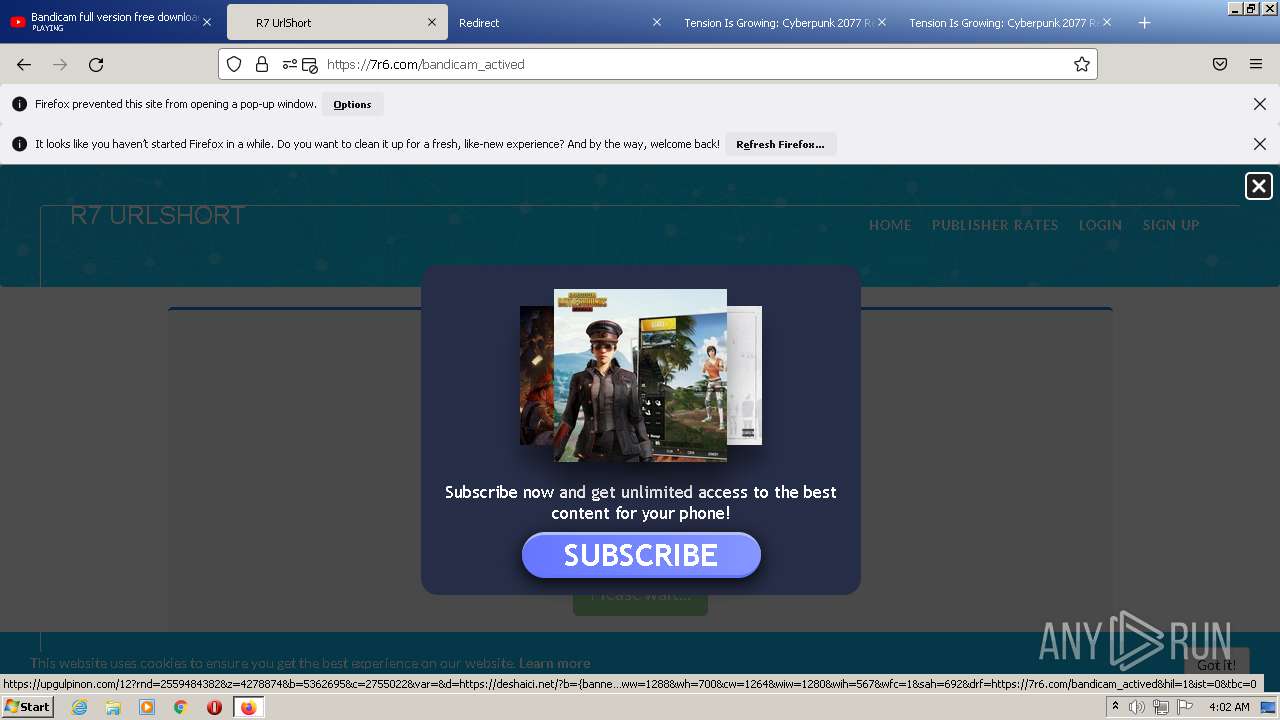The image size is (1280, 720).
Task: Switch to first Tension Is Growing tab
Action: (x=786, y=22)
